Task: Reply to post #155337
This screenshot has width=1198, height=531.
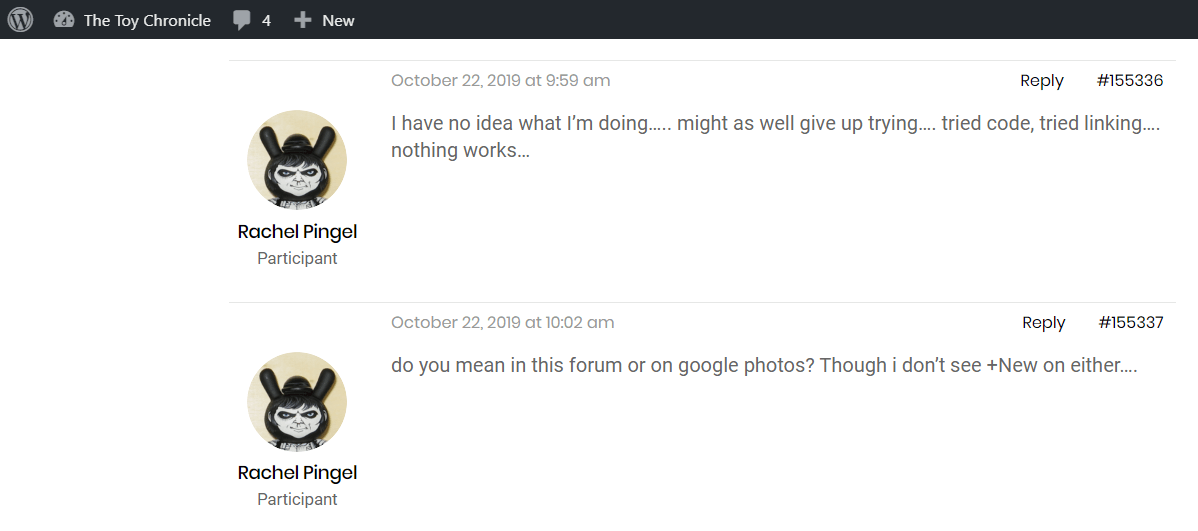Action: tap(1043, 323)
